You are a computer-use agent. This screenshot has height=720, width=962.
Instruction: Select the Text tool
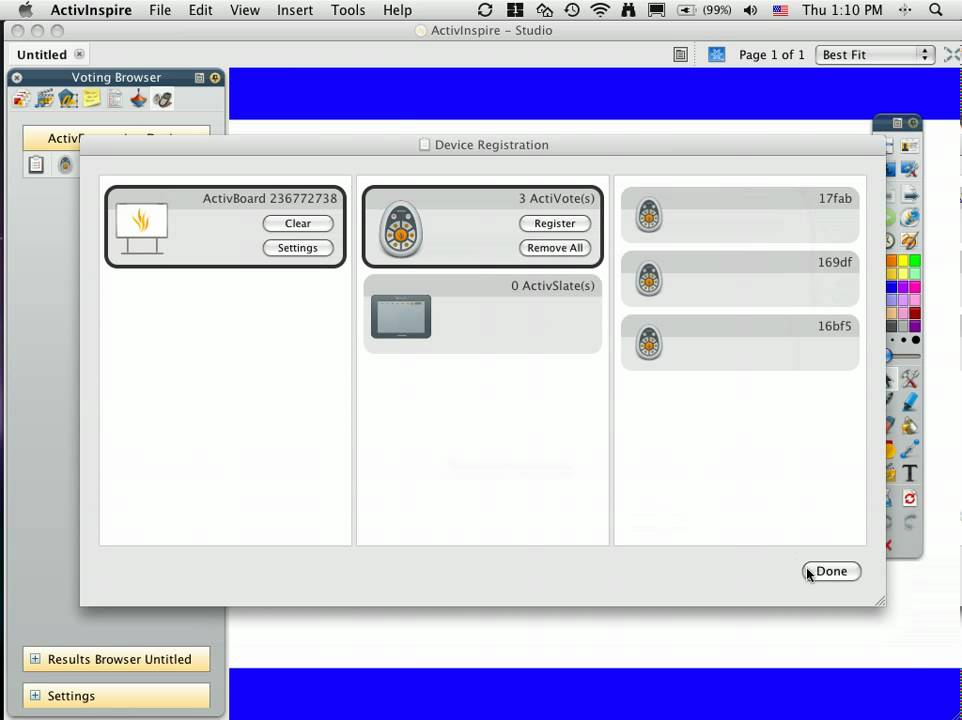pyautogui.click(x=910, y=473)
